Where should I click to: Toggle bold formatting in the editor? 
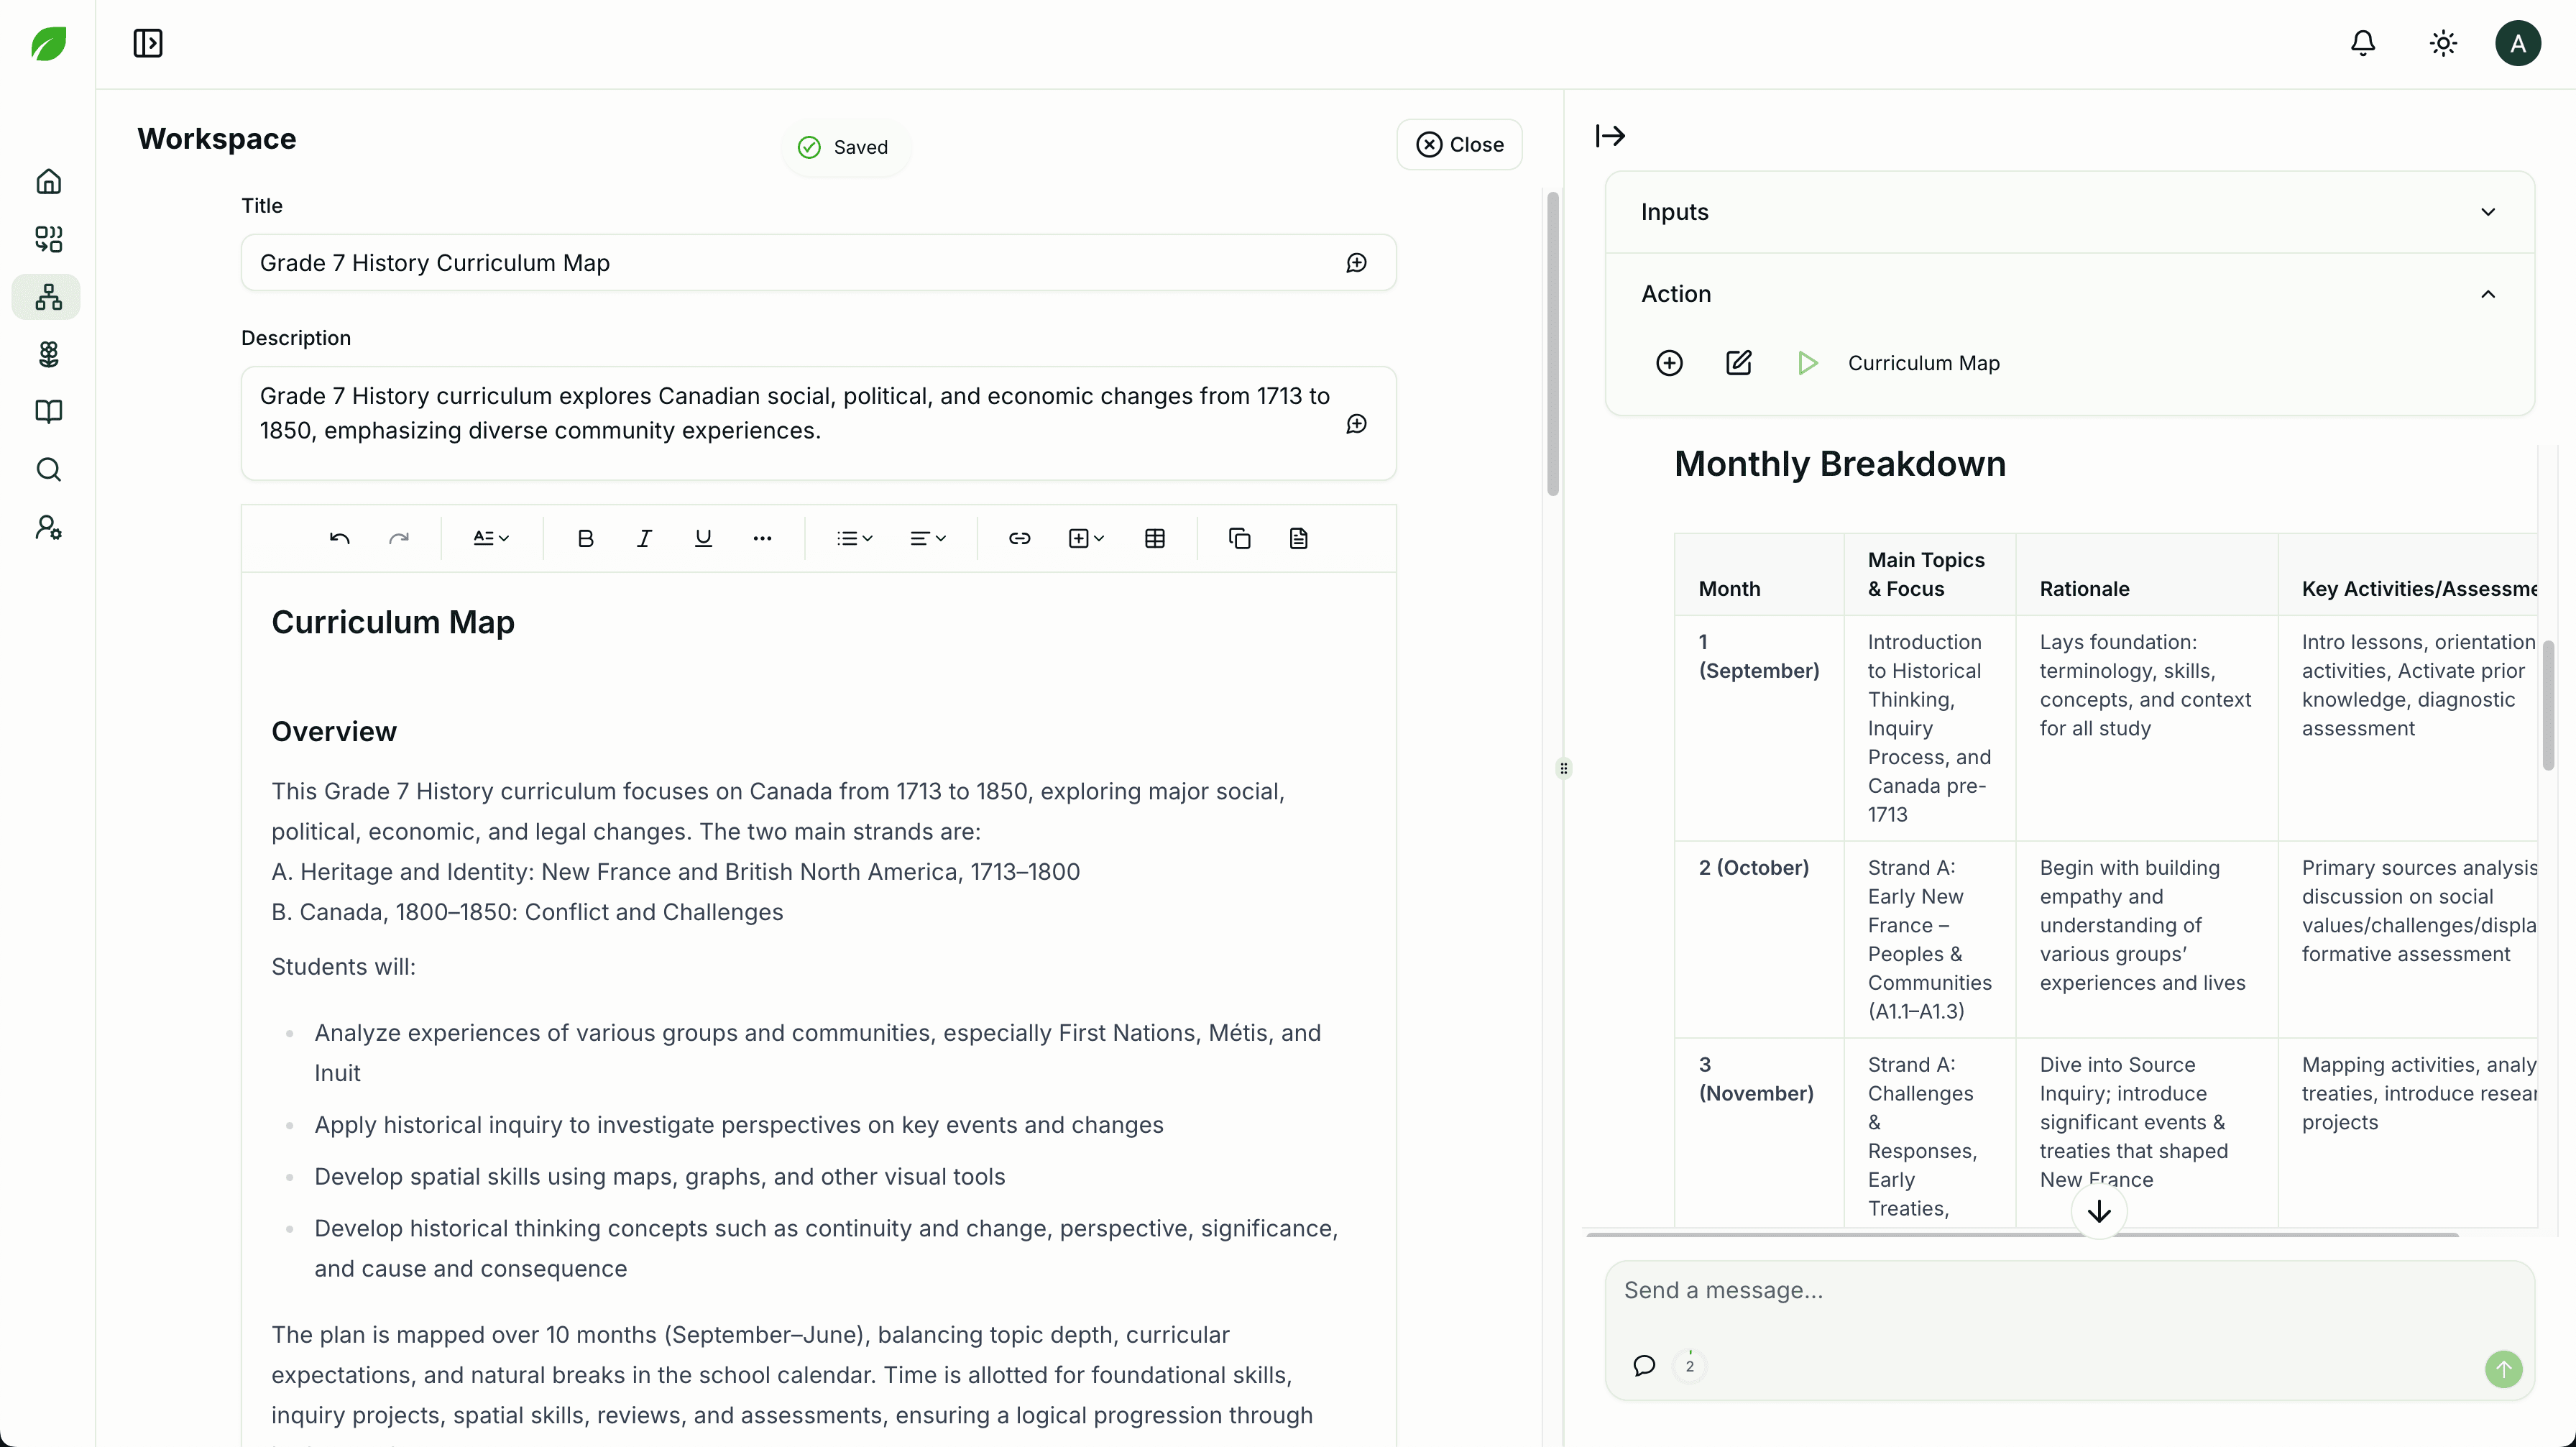point(585,539)
